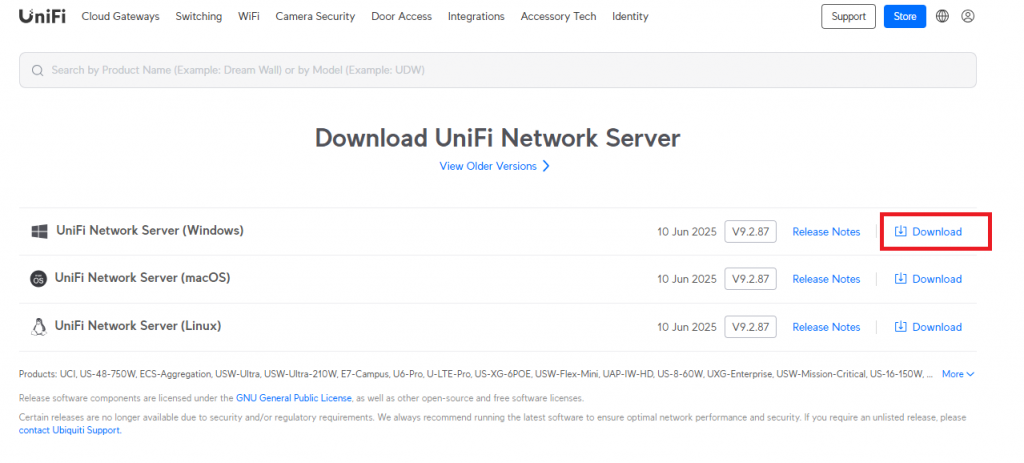1024x463 pixels.
Task: Click V9.2.87 badge in Linux row
Action: pos(750,327)
